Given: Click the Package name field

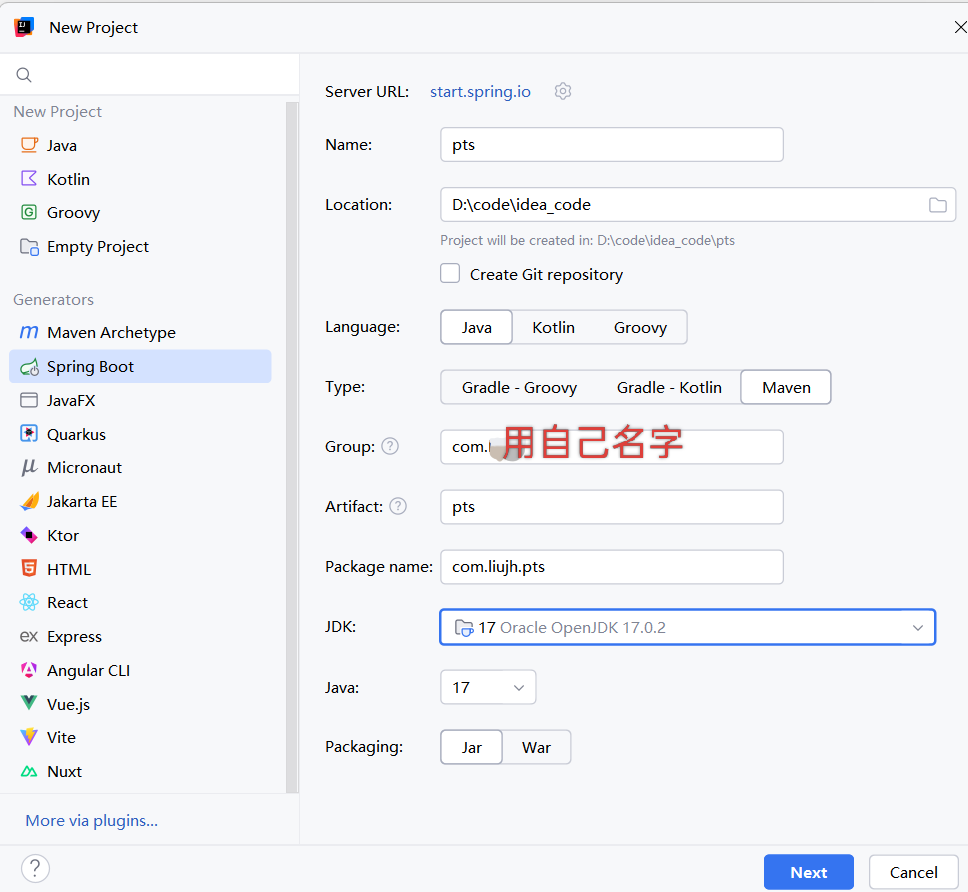Looking at the screenshot, I should click(612, 567).
